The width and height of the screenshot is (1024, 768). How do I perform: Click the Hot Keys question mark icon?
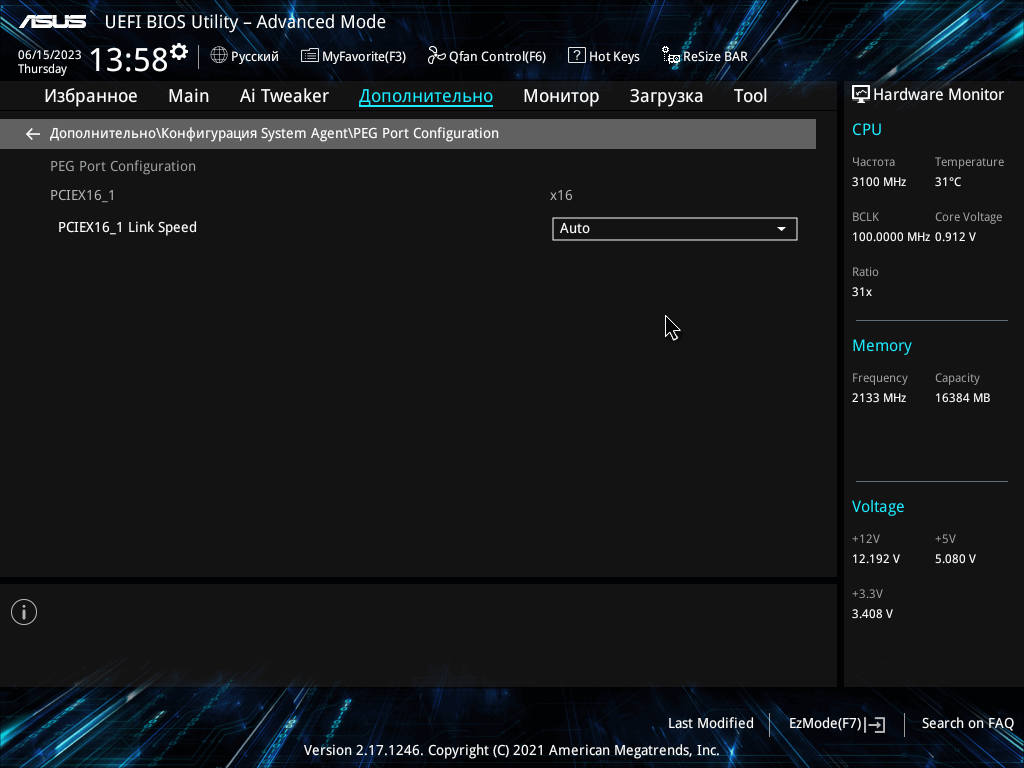click(577, 56)
